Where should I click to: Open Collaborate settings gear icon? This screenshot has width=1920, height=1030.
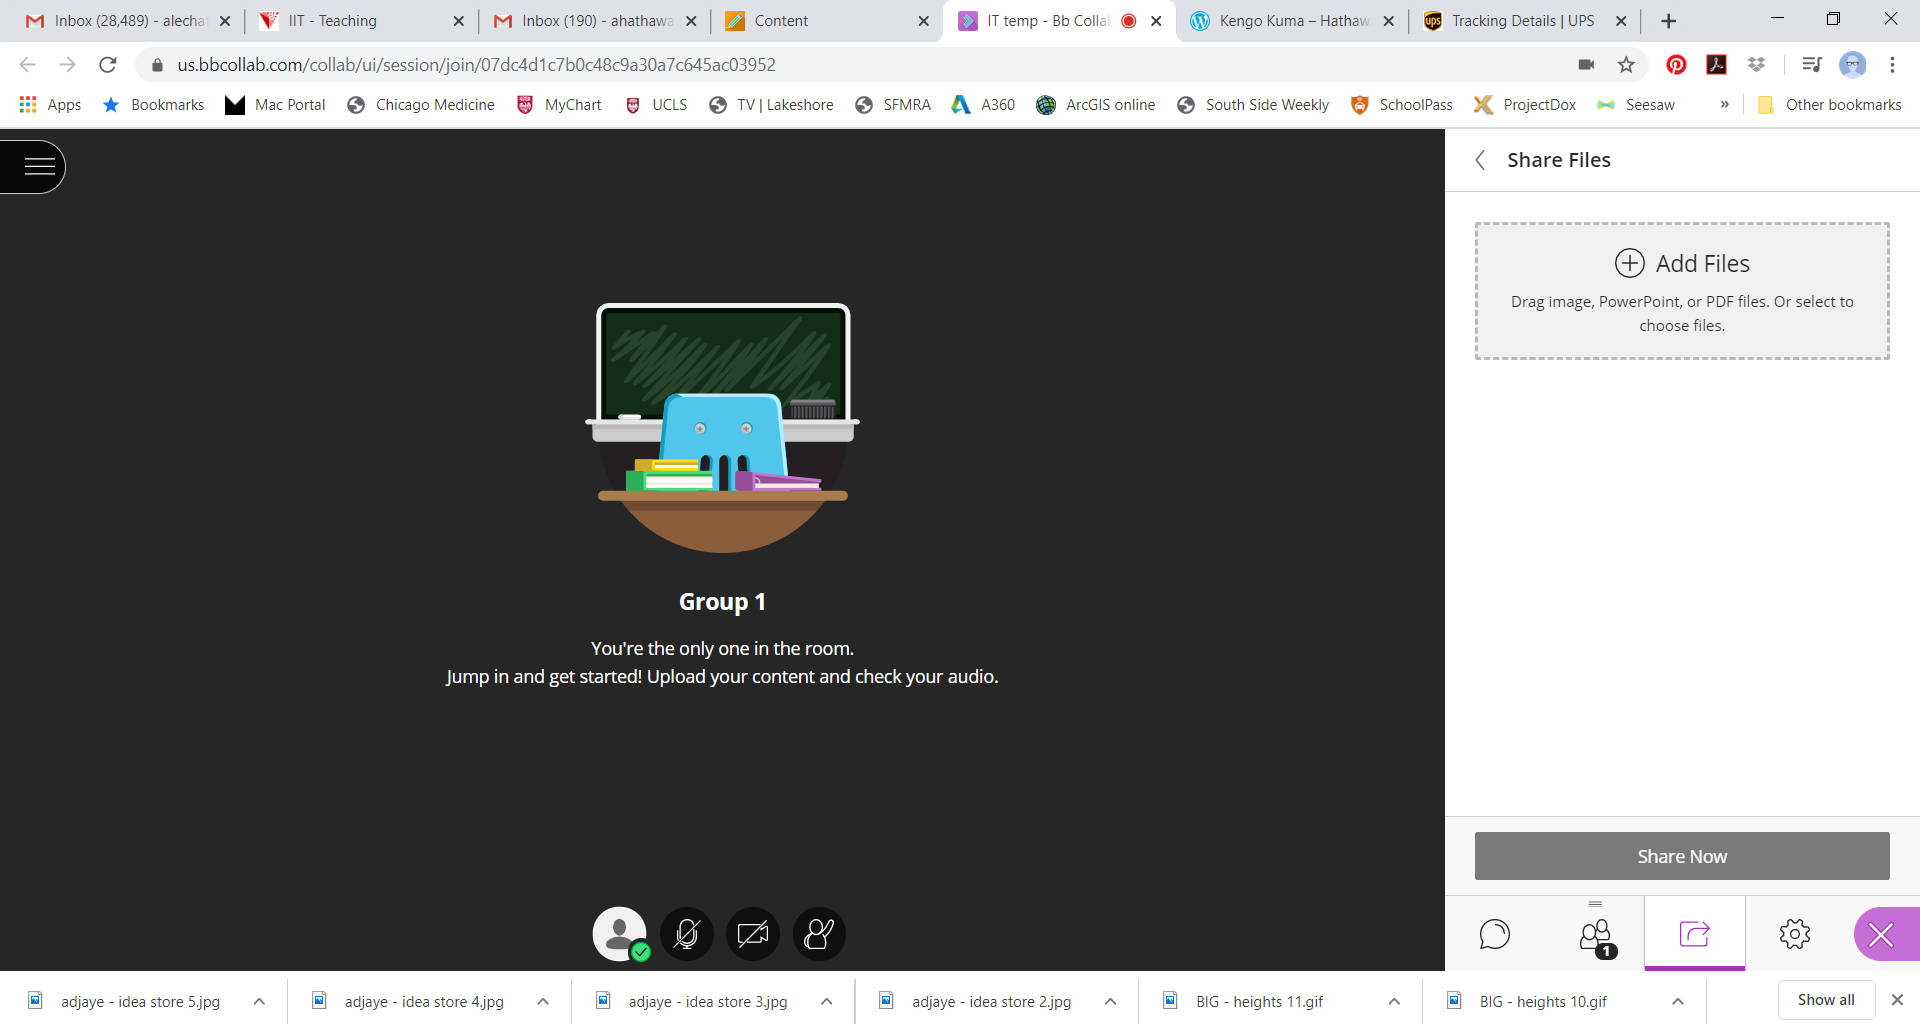click(1794, 934)
